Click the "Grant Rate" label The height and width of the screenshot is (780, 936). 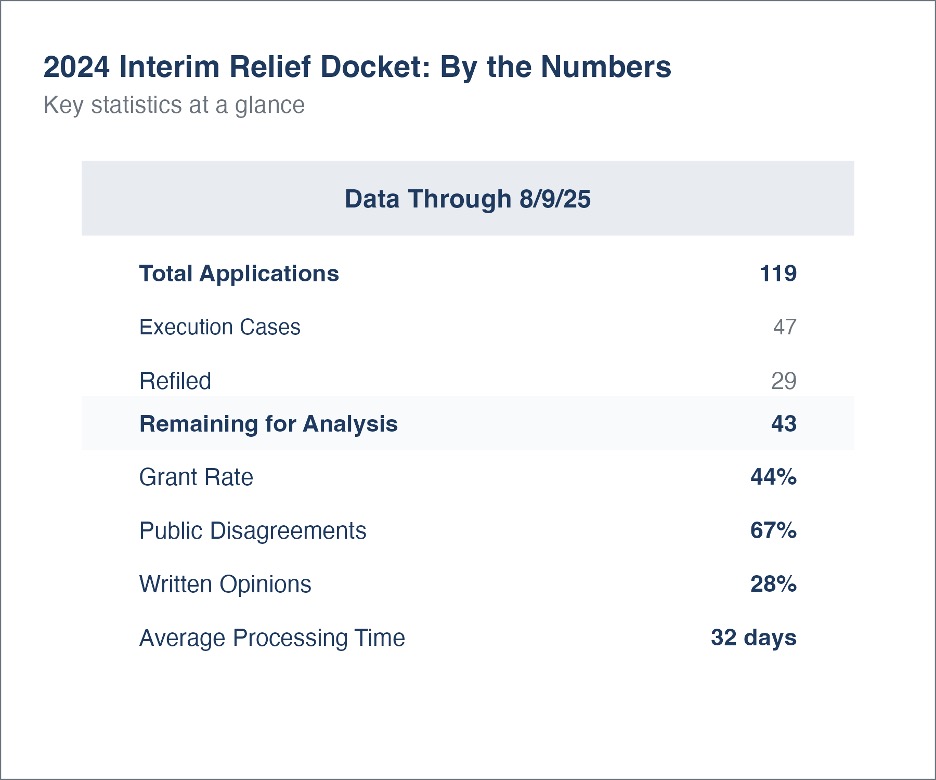(x=196, y=478)
